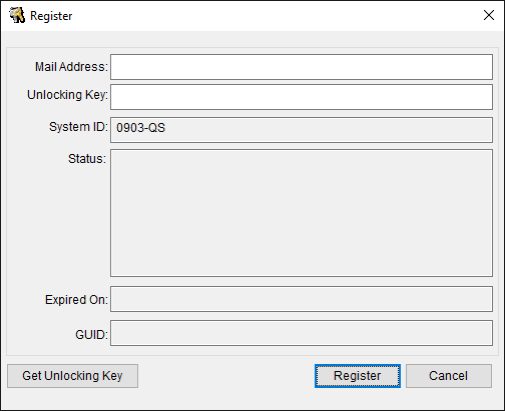Click the application icon in the title bar
Viewport: 505px width, 411px height.
[x=17, y=15]
